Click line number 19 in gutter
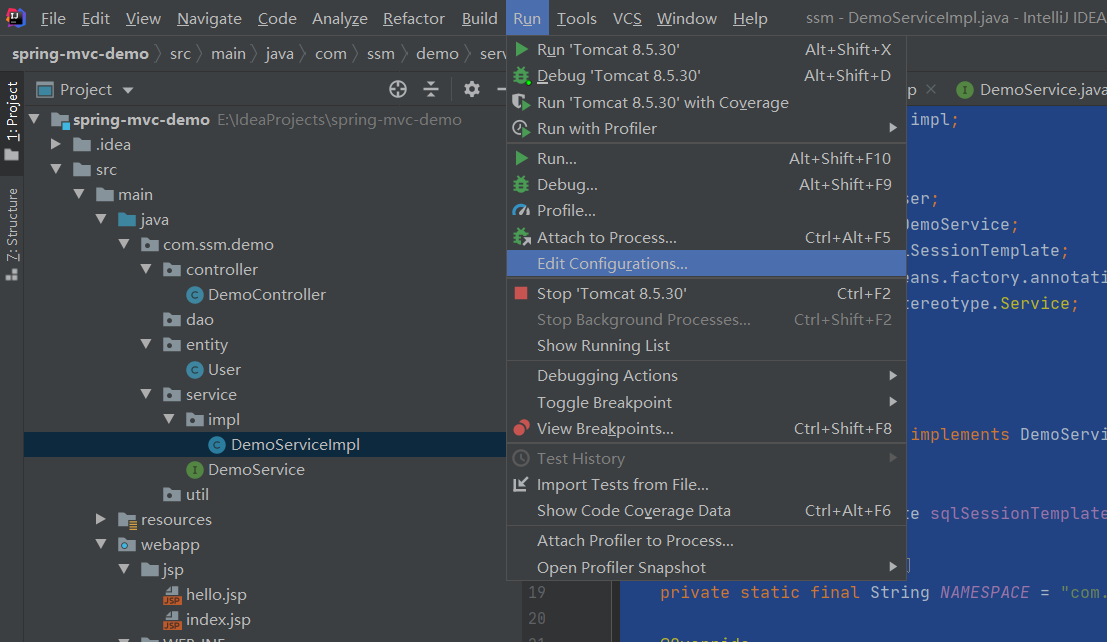The height and width of the screenshot is (642, 1107). tap(537, 592)
